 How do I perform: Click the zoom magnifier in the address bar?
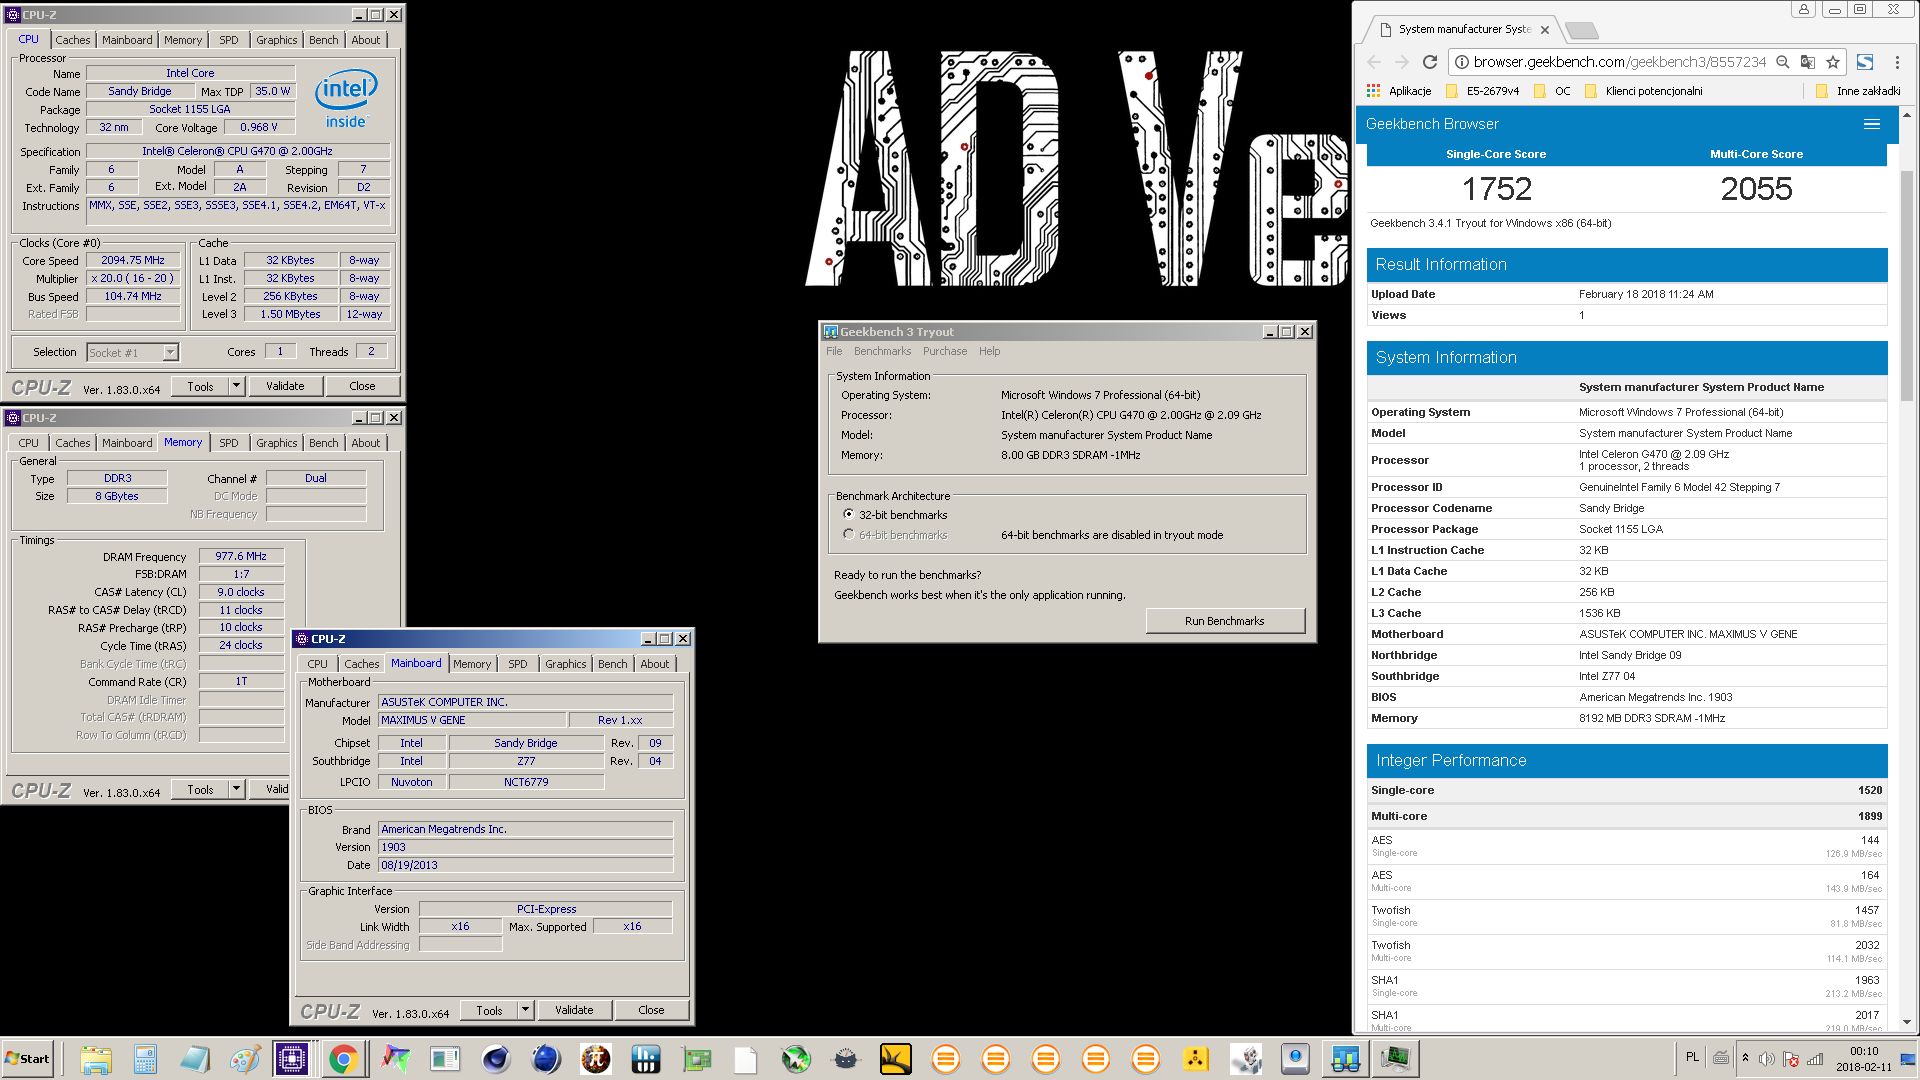point(1783,62)
